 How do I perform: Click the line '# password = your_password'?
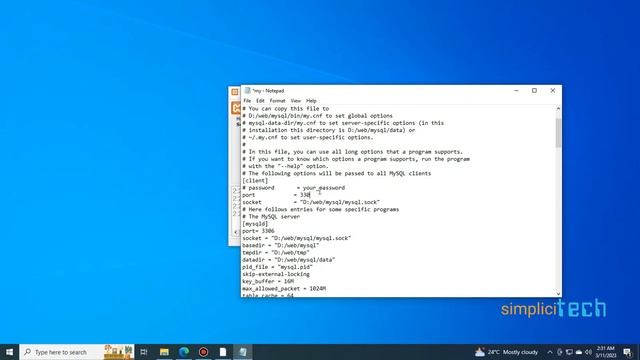point(293,188)
